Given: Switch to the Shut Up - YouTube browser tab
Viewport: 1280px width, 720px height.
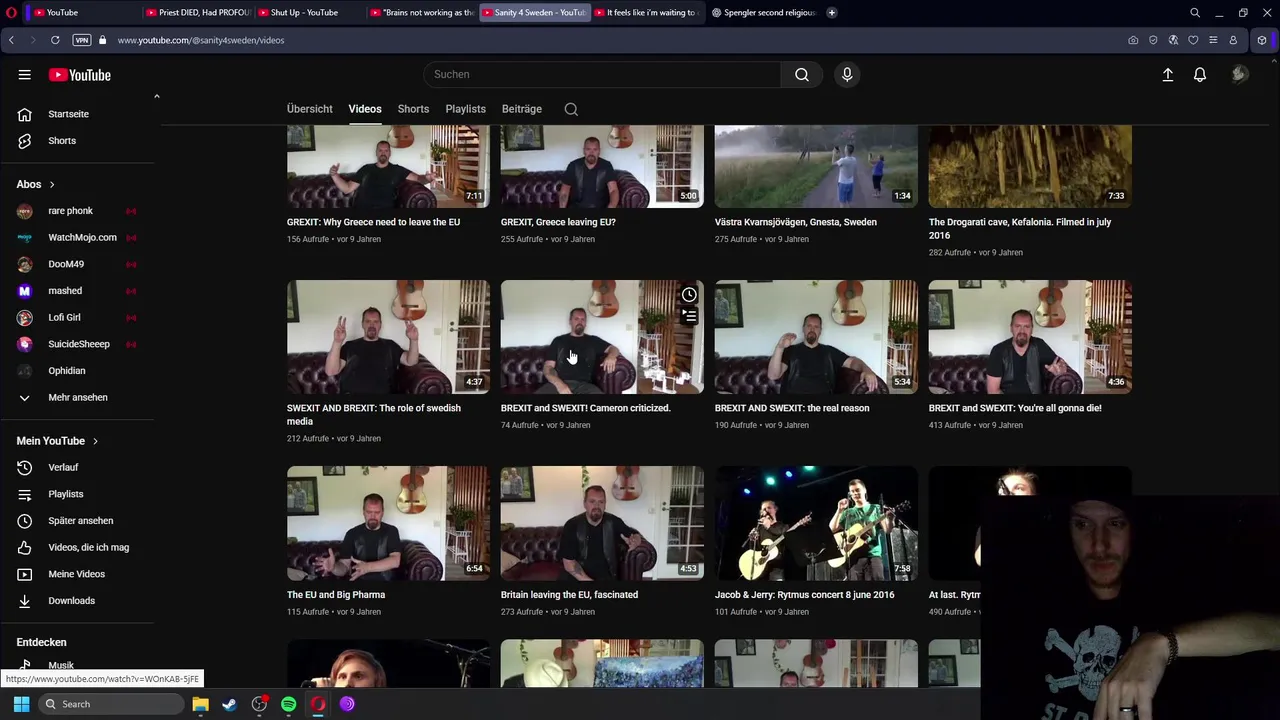Looking at the screenshot, I should coord(310,13).
